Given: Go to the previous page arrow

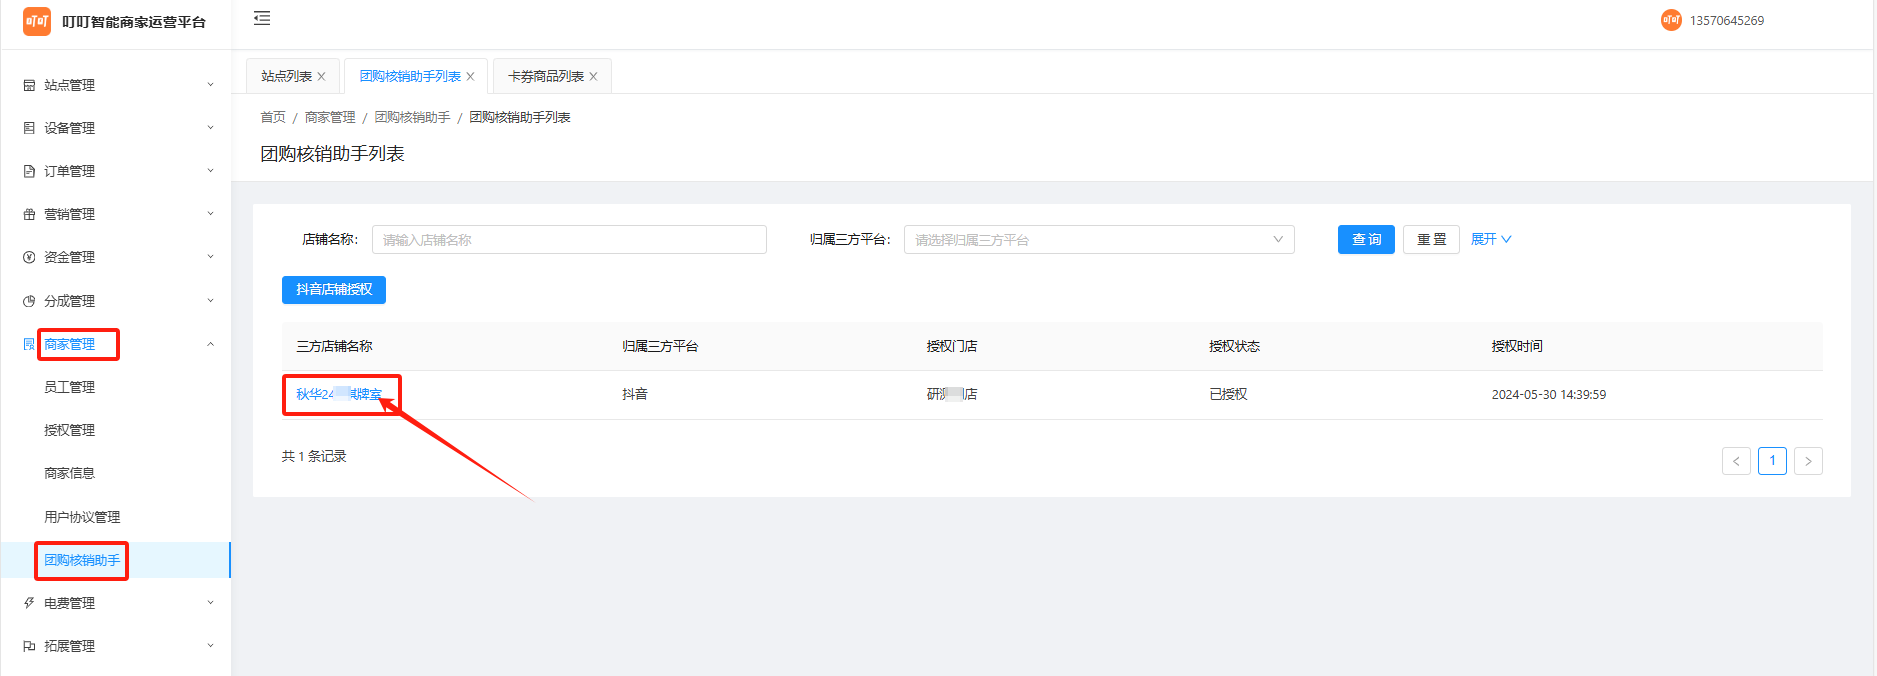Looking at the screenshot, I should pos(1736,461).
